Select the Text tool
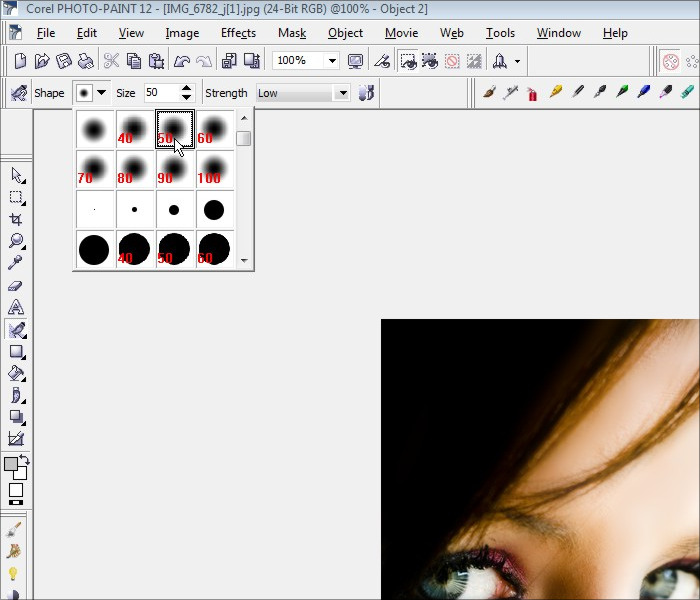Viewport: 700px width, 600px height. point(16,307)
